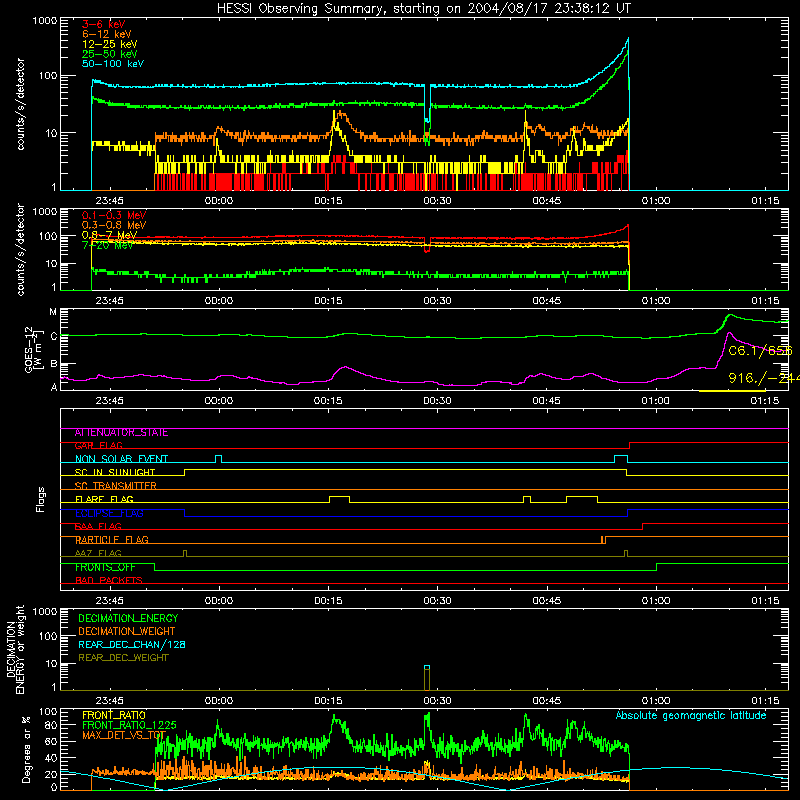Select the 25-50 keV legend label
This screenshot has width=800, height=800.
[x=110, y=54]
